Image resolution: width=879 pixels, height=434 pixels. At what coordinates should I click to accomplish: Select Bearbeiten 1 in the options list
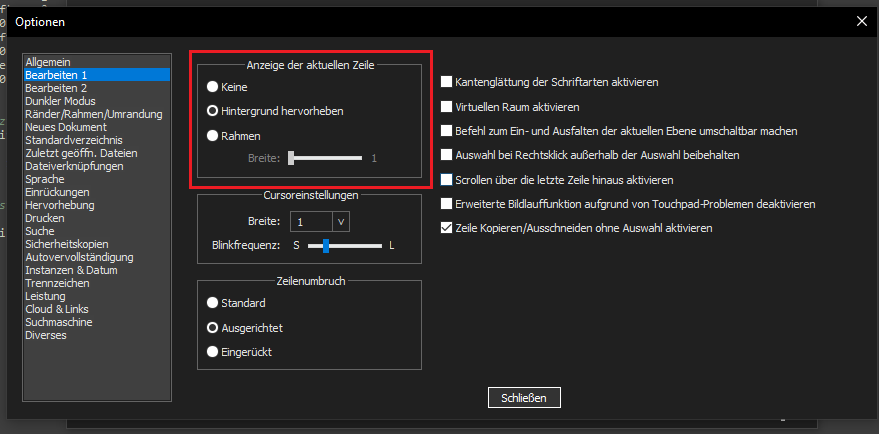click(97, 75)
